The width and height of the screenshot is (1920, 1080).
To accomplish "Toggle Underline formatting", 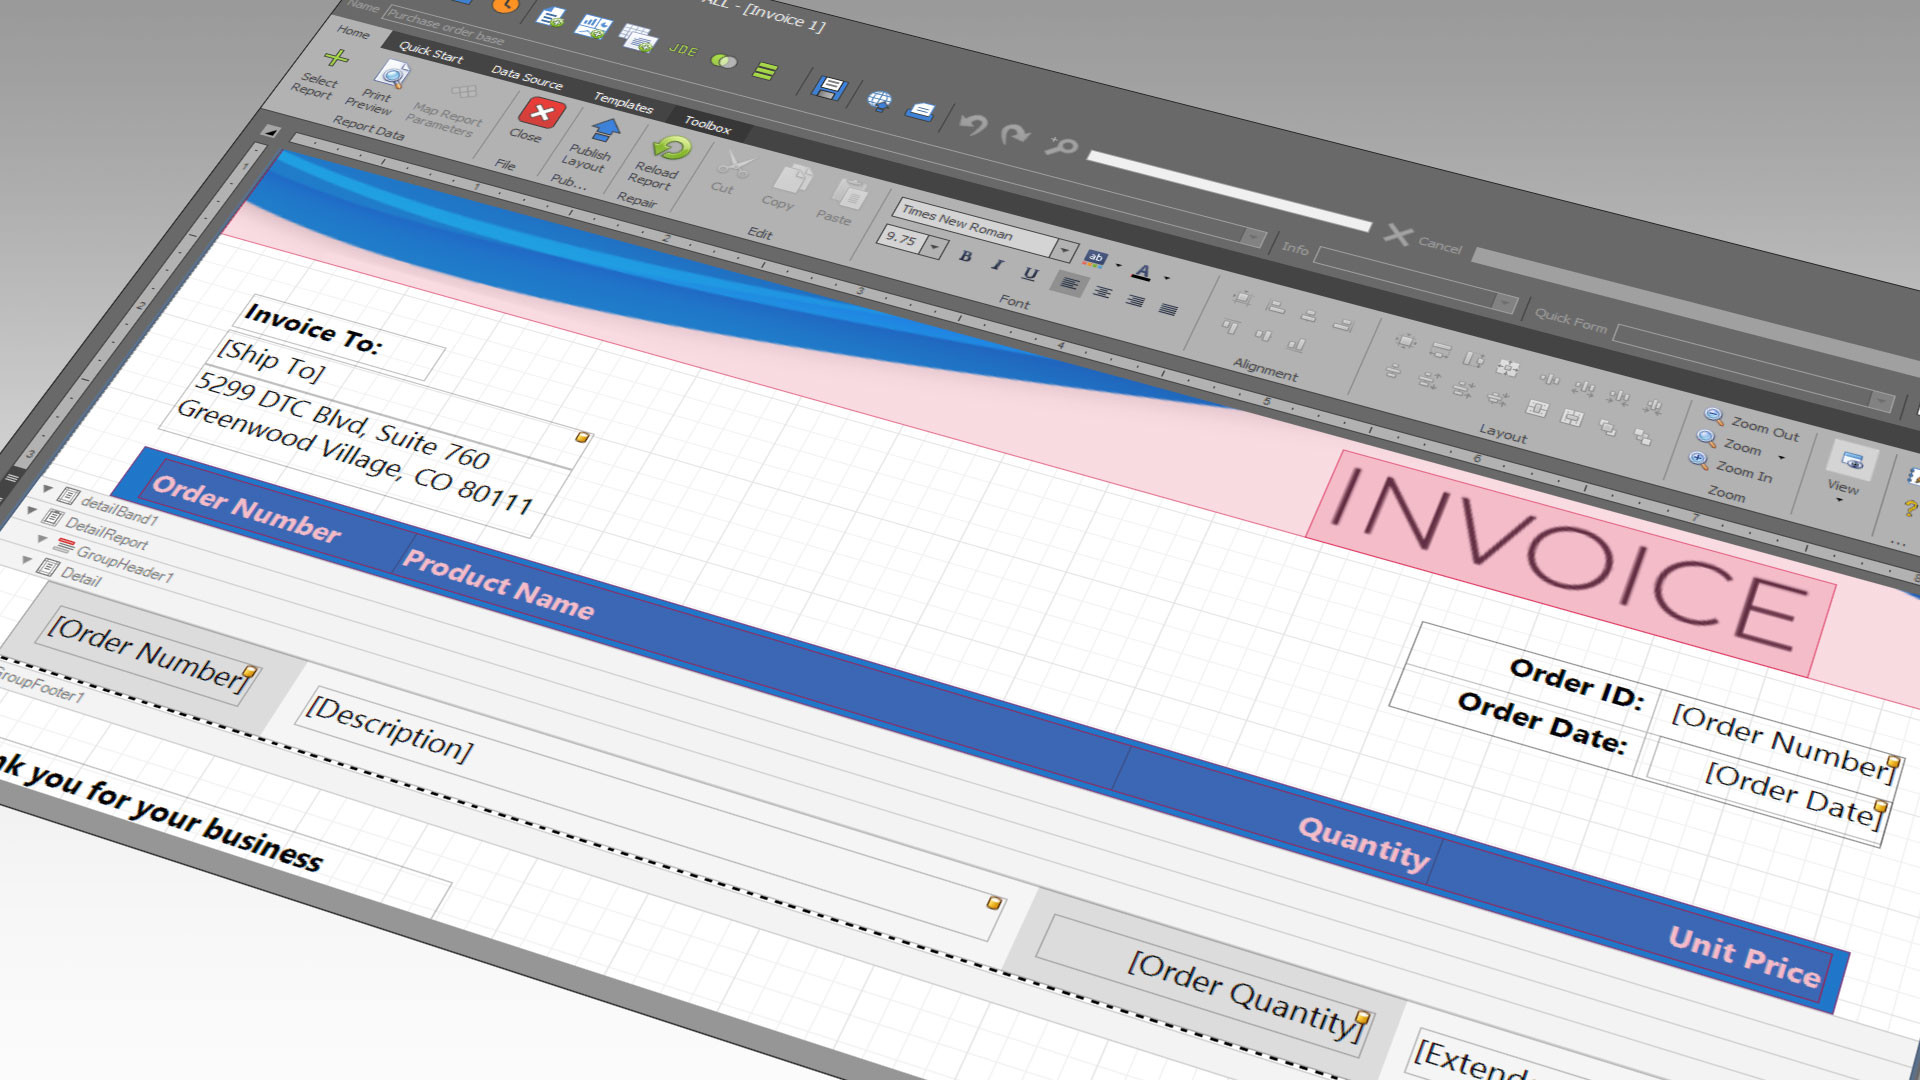I will pos(1030,273).
